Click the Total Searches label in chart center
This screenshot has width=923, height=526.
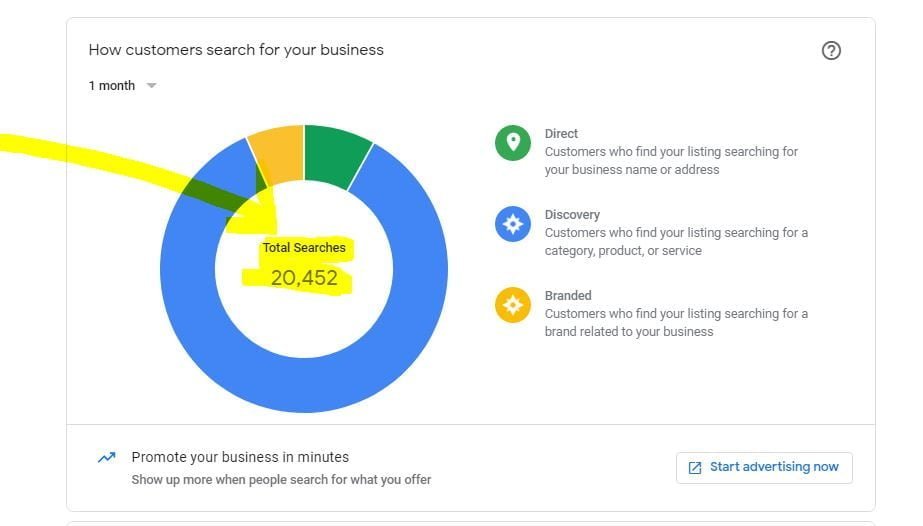(x=304, y=247)
